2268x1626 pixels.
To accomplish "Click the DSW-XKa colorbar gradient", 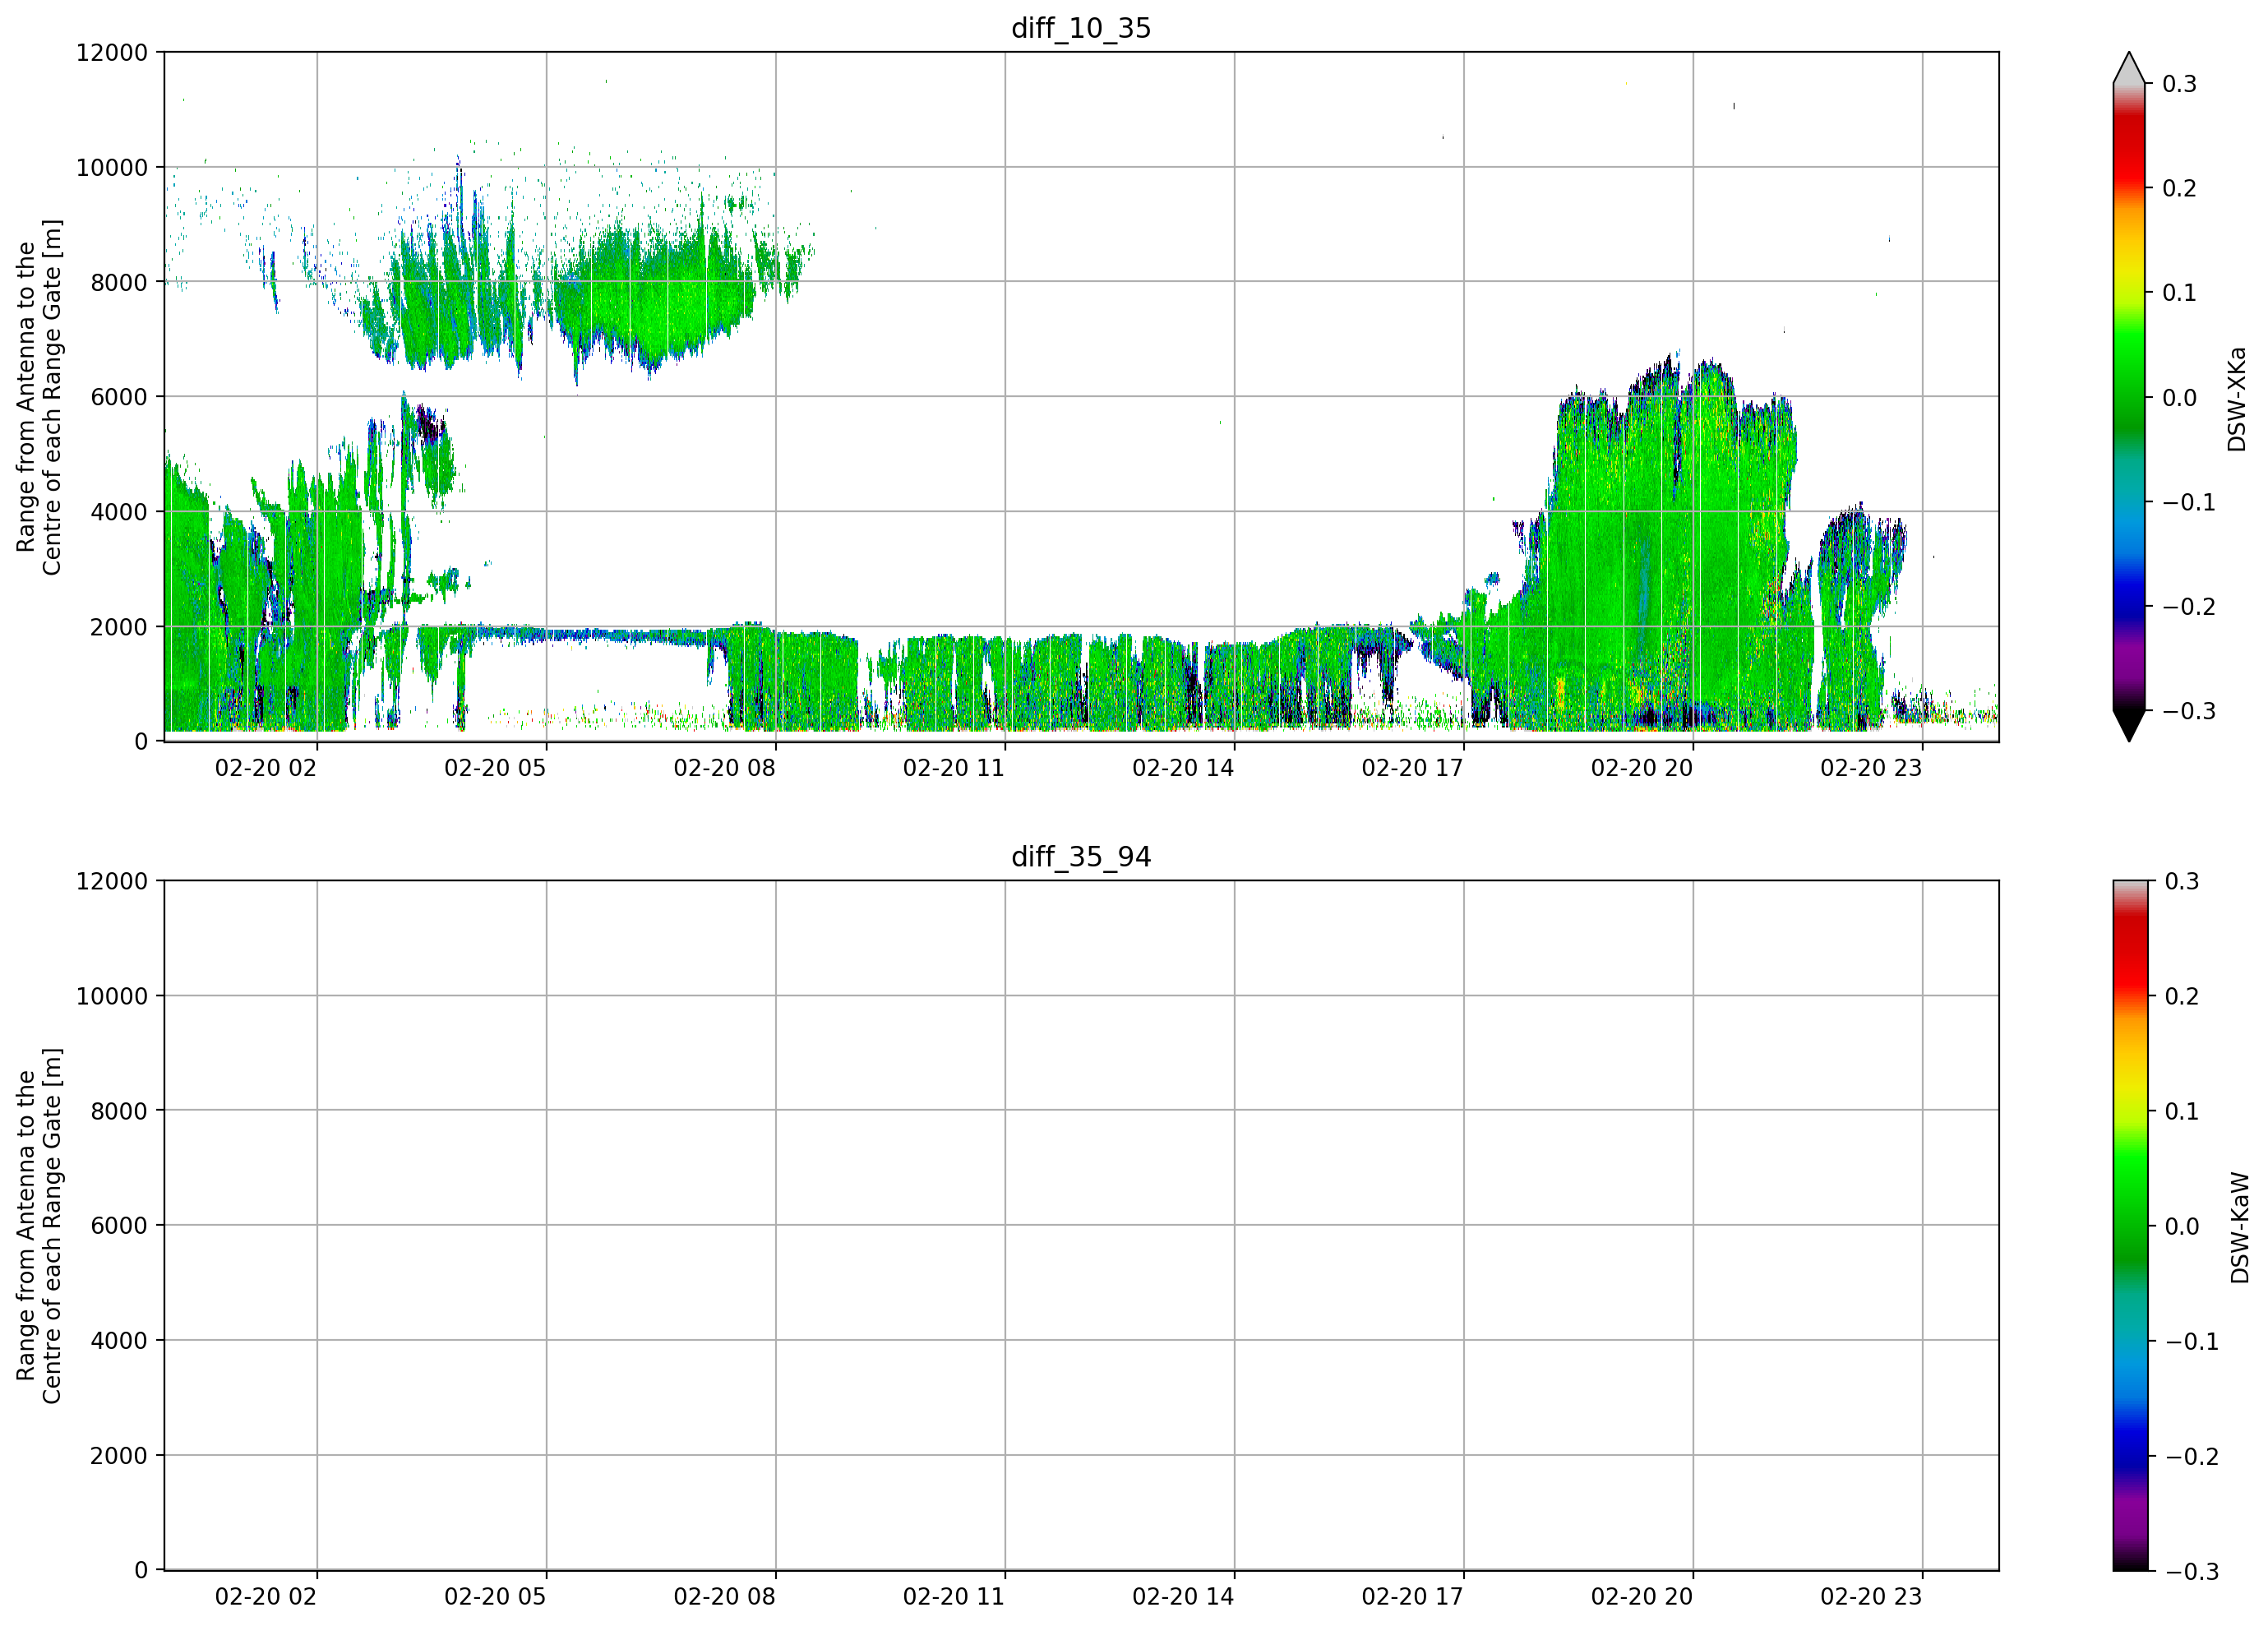I will 2129,397.
